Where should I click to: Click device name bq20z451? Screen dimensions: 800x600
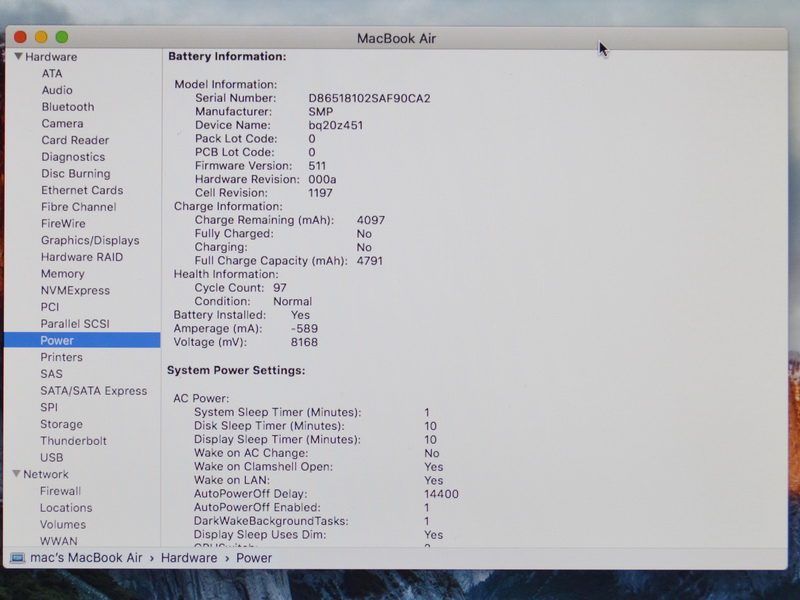[335, 126]
